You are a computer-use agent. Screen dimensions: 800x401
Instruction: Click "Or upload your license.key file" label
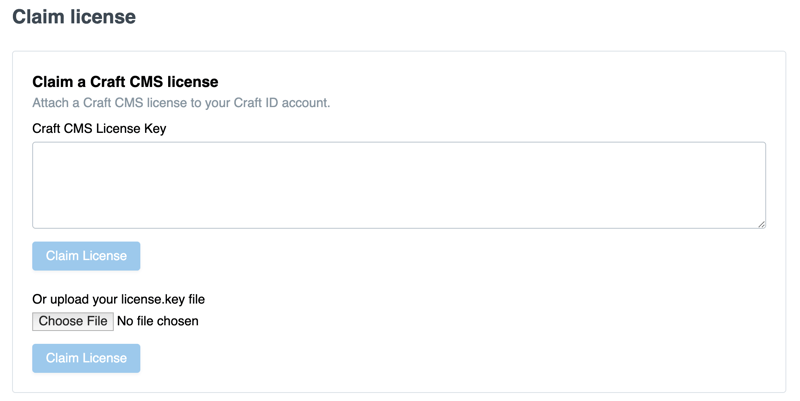coord(118,299)
